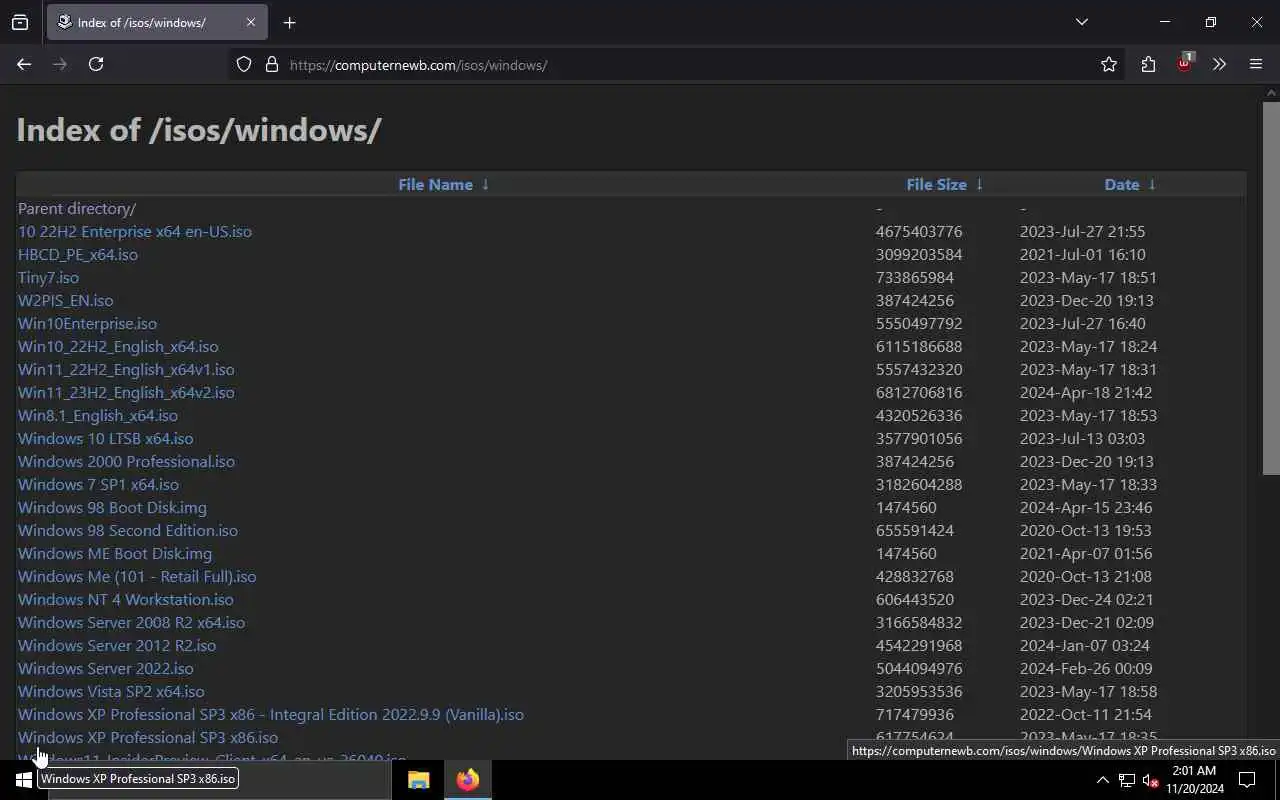Click the network tray icon

pos(1126,780)
